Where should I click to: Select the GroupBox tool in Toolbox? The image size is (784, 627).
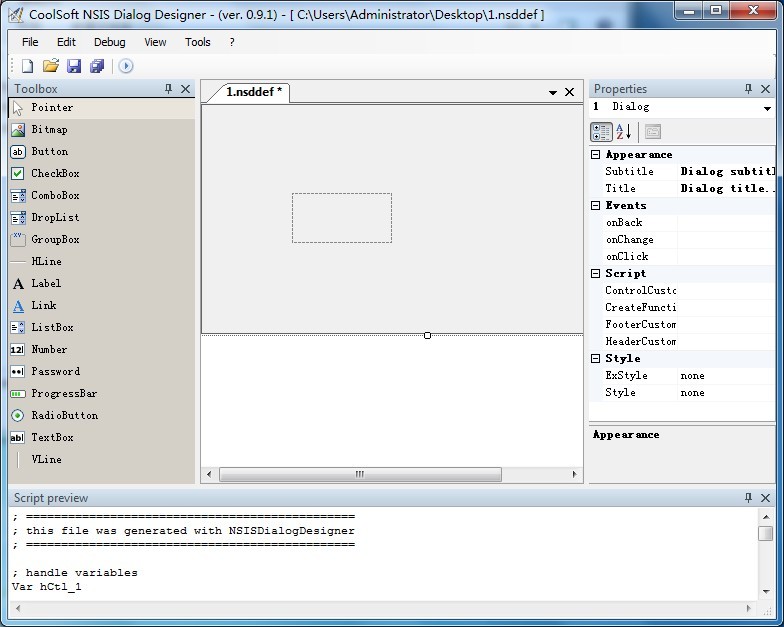pyautogui.click(x=54, y=240)
